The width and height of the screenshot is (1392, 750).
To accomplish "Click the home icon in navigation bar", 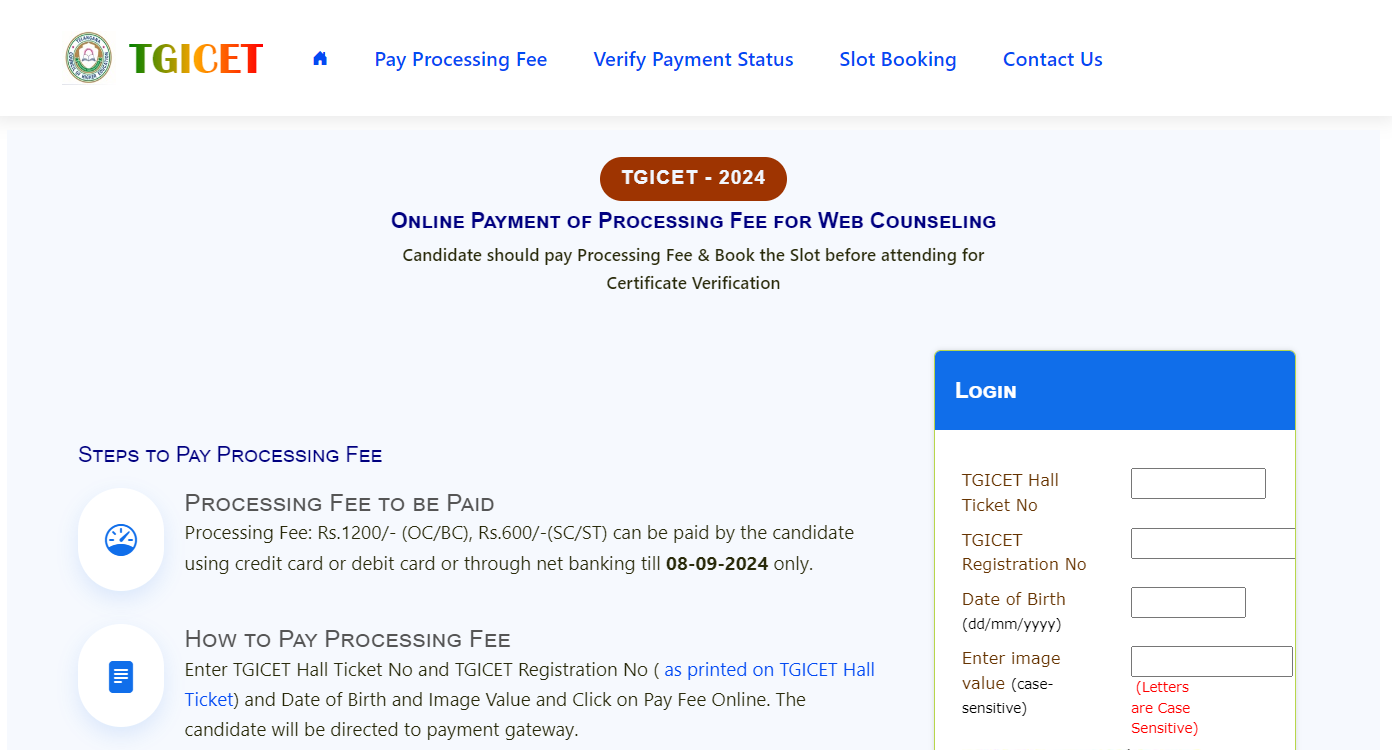I will 320,59.
